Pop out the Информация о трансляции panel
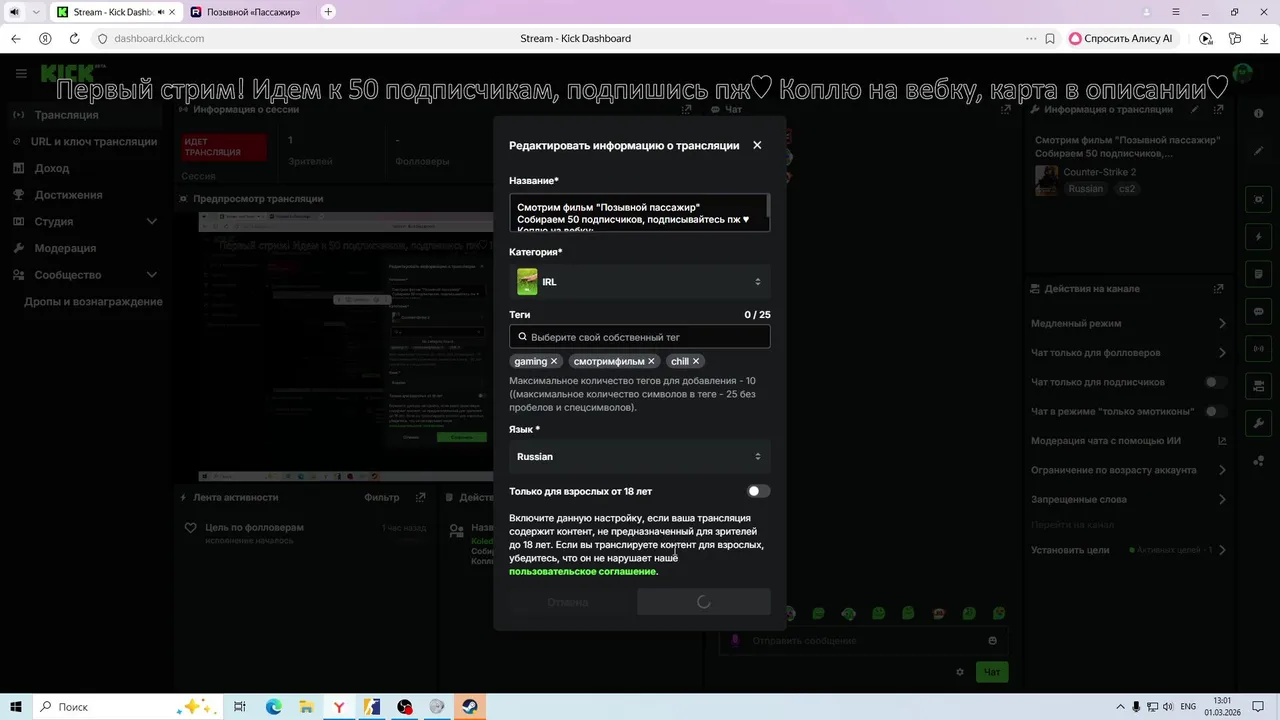This screenshot has width=1280, height=720. pyautogui.click(x=1218, y=110)
